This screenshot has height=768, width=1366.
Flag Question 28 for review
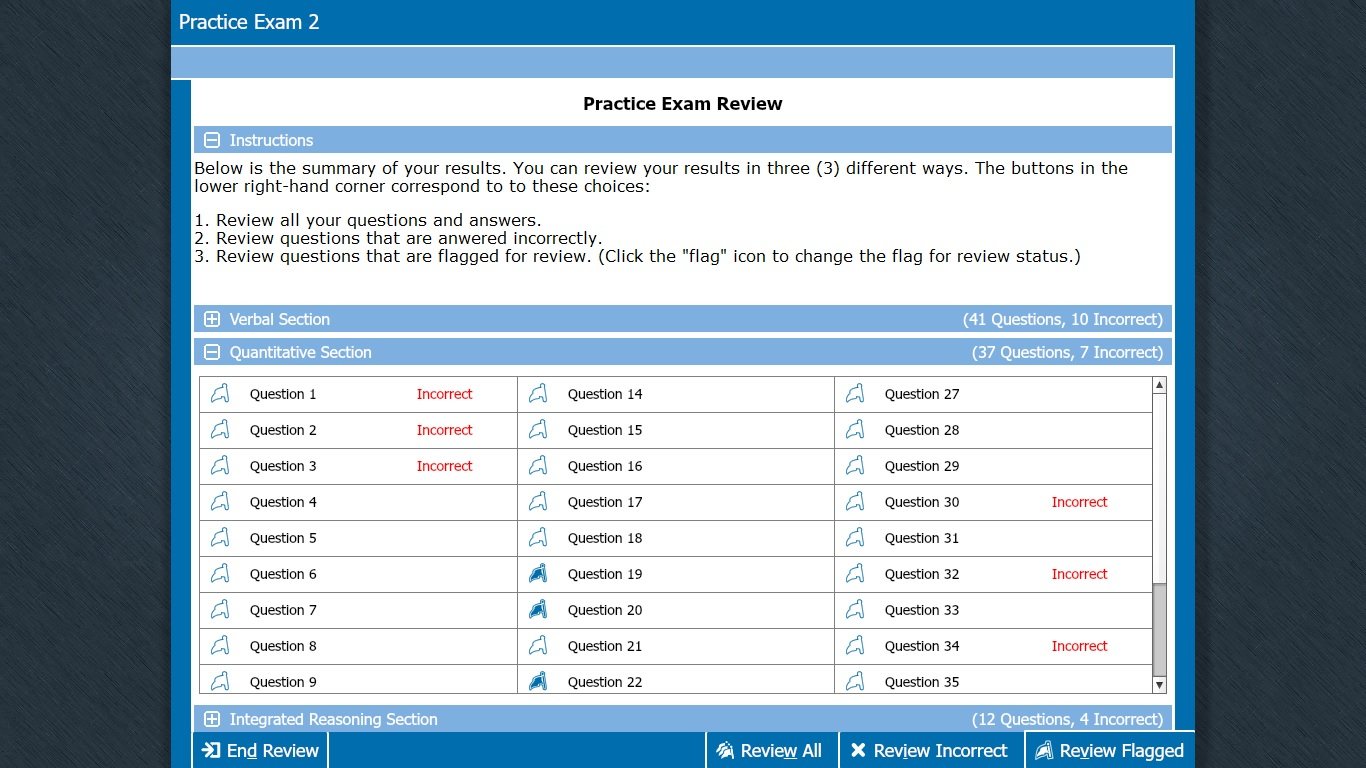pos(855,430)
